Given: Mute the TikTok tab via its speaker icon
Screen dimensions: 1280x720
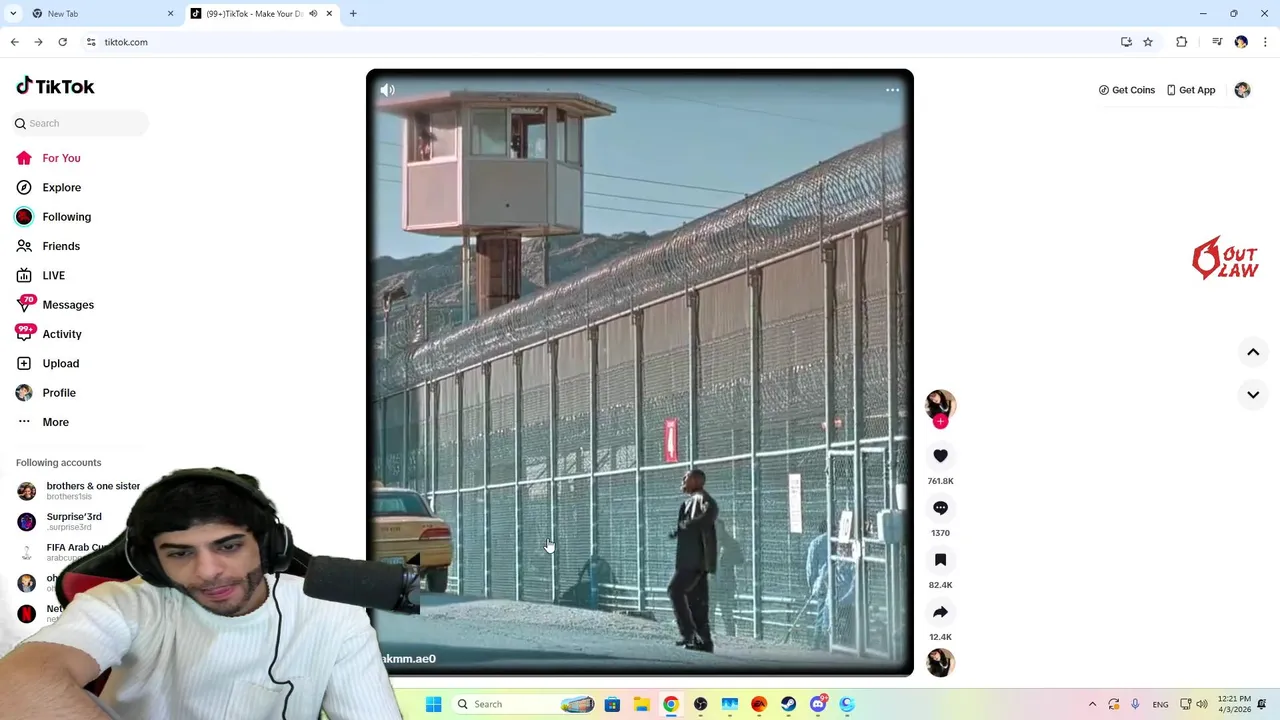Looking at the screenshot, I should click(x=313, y=14).
